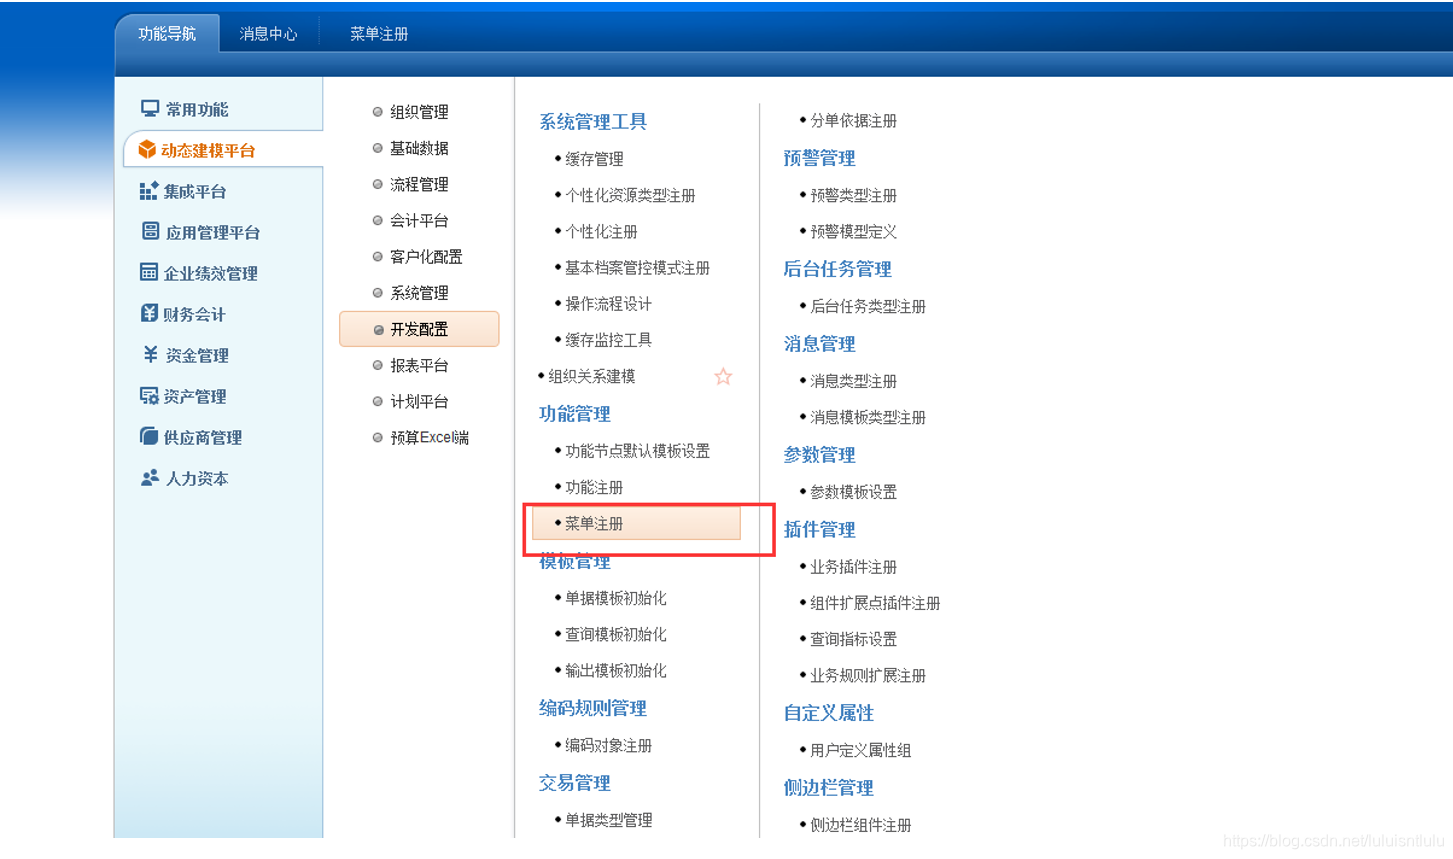Click the bullet beside 组织管理

coord(377,112)
